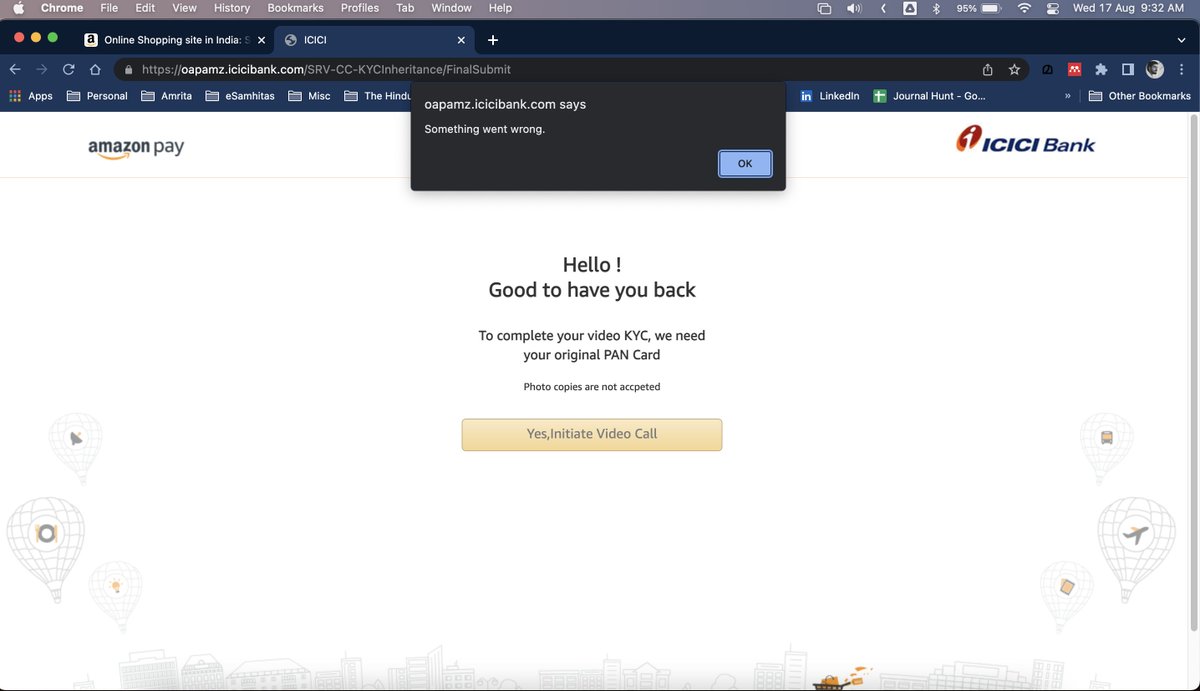Click the ICICI Bank logo
Viewport: 1200px width, 691px height.
tap(1025, 141)
